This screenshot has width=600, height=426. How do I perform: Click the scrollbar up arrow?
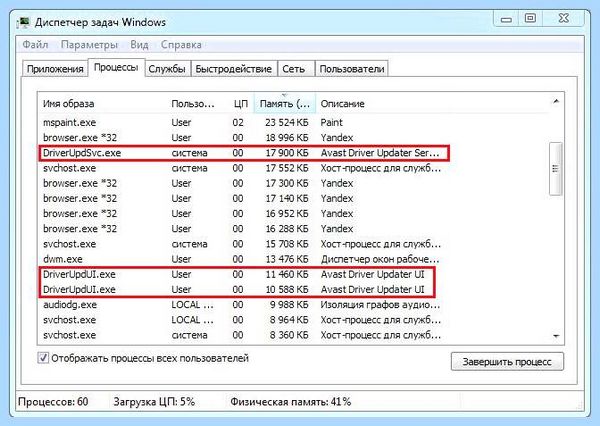click(x=556, y=101)
